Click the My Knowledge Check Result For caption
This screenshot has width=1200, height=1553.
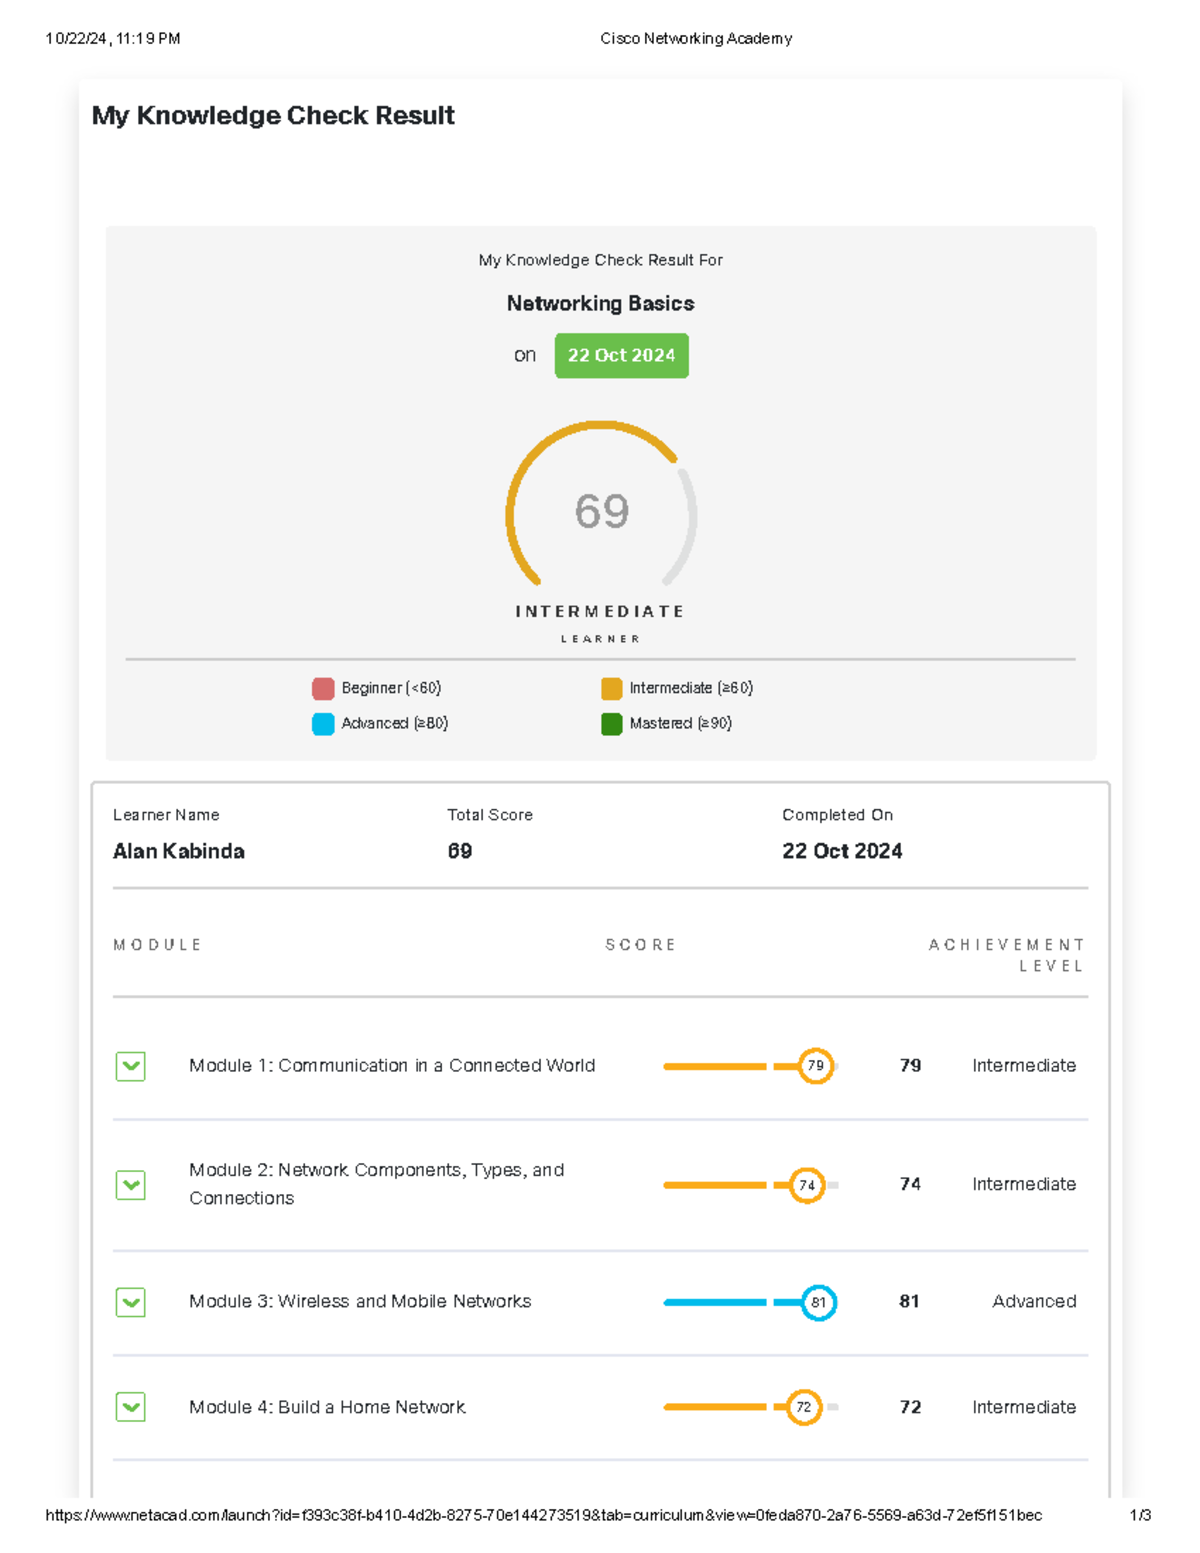tap(600, 260)
